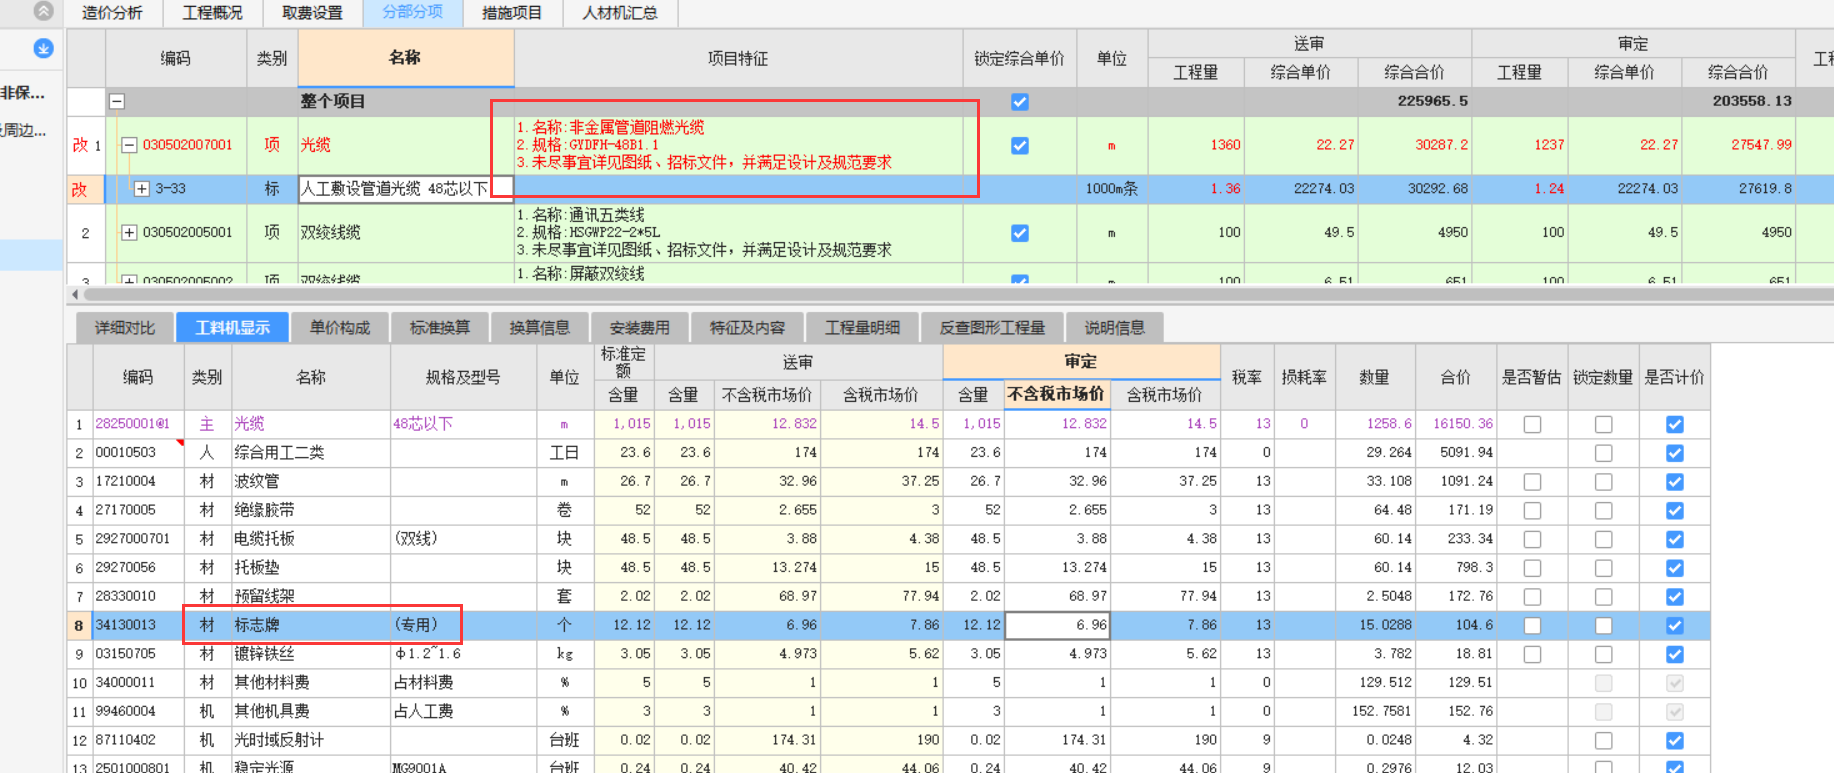Open the 安装费用 tab
The width and height of the screenshot is (1834, 773).
tap(640, 328)
